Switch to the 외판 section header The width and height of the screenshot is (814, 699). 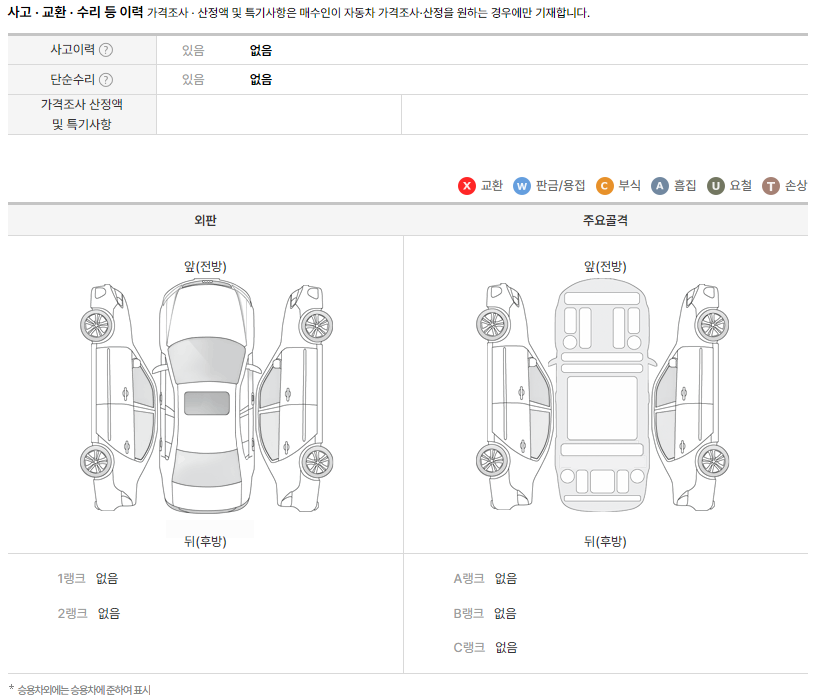pos(204,220)
